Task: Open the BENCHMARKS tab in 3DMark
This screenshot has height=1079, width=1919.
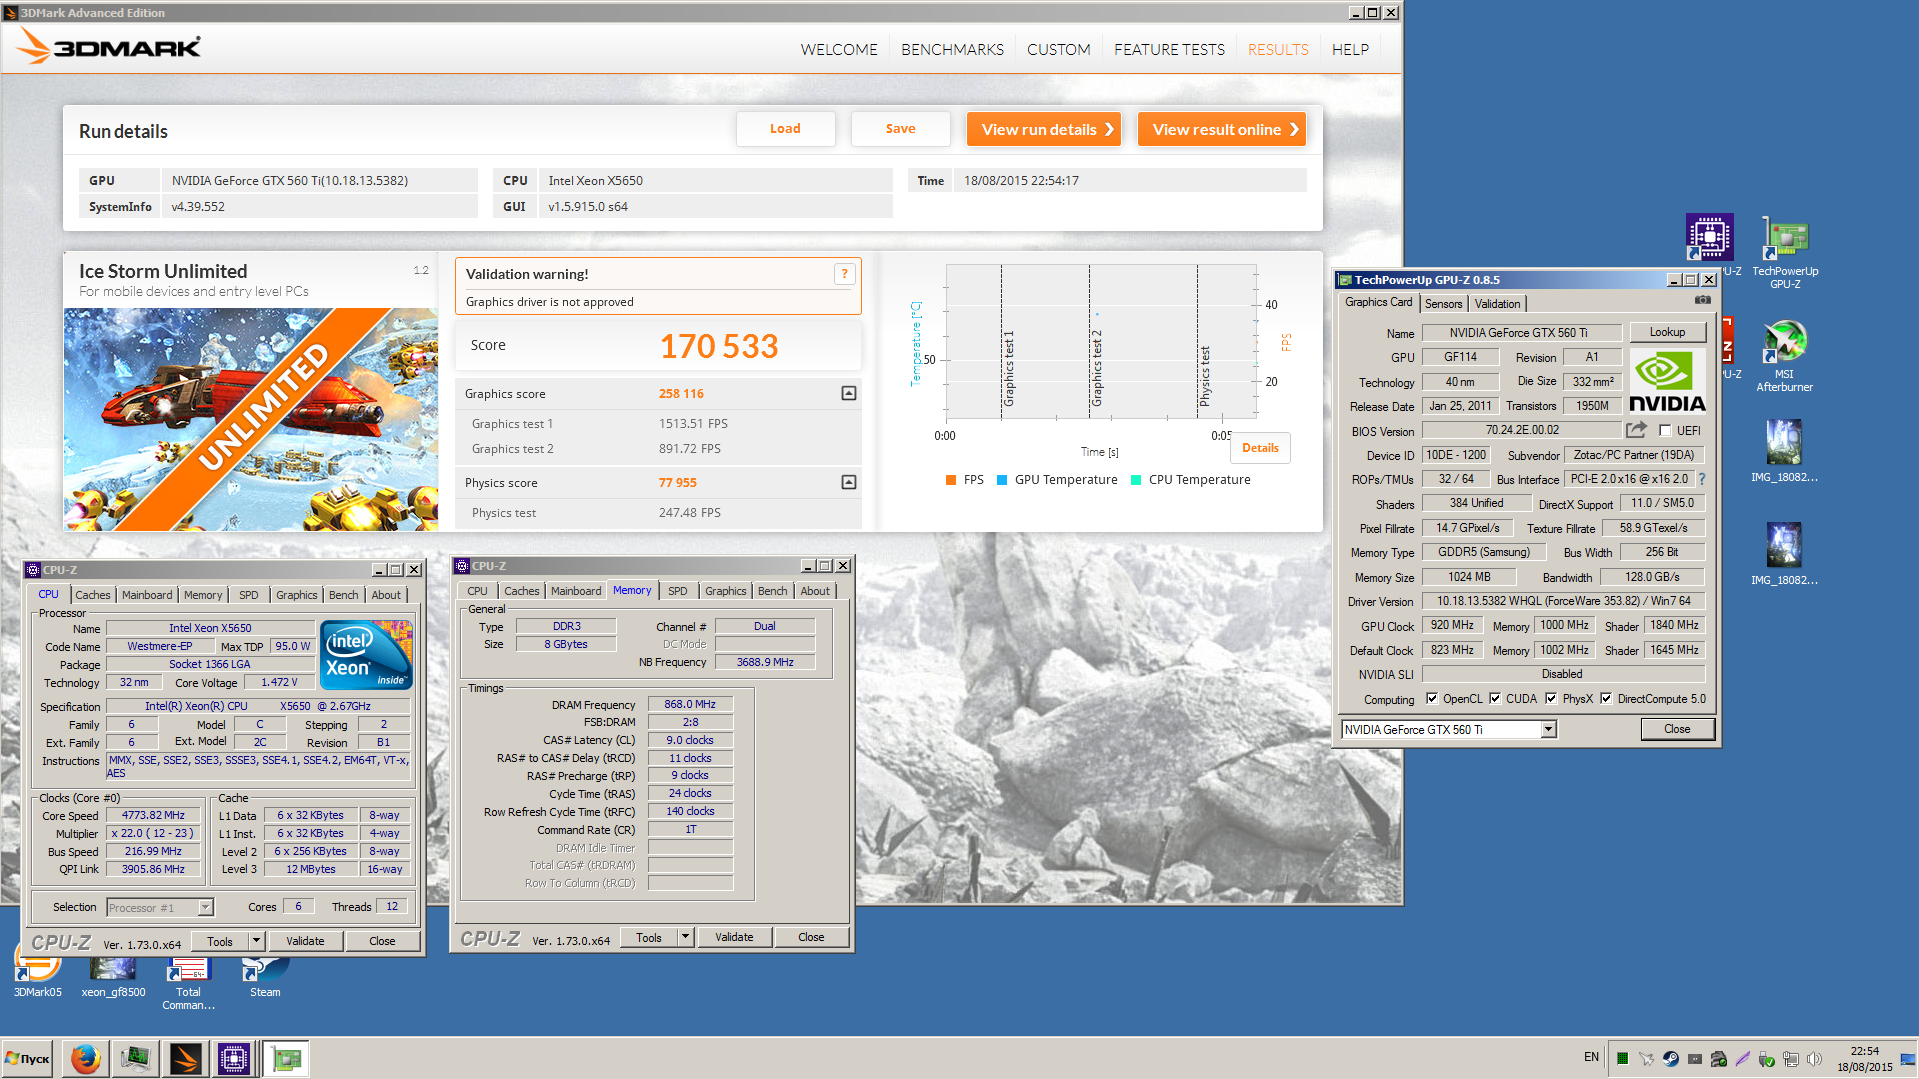Action: point(952,49)
